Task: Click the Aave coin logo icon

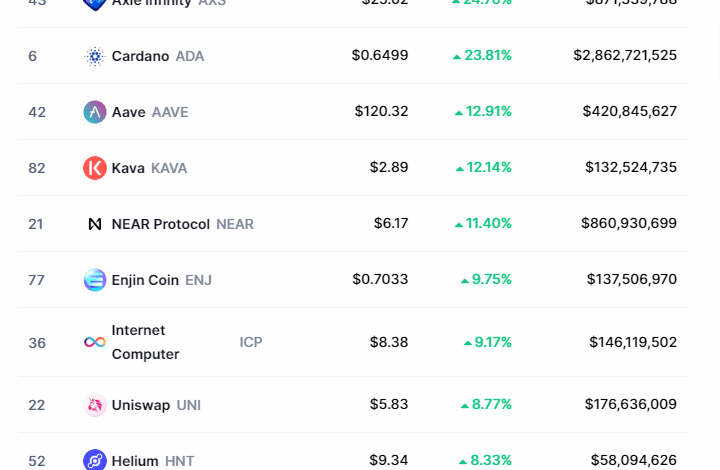Action: click(x=95, y=112)
